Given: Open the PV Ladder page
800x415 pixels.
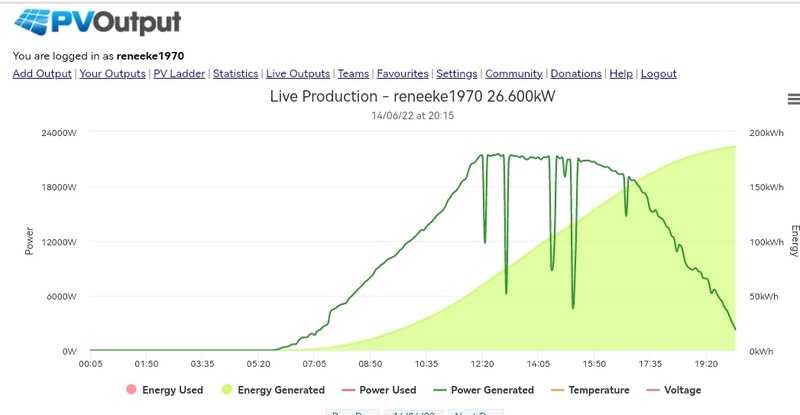Looking at the screenshot, I should pos(179,74).
